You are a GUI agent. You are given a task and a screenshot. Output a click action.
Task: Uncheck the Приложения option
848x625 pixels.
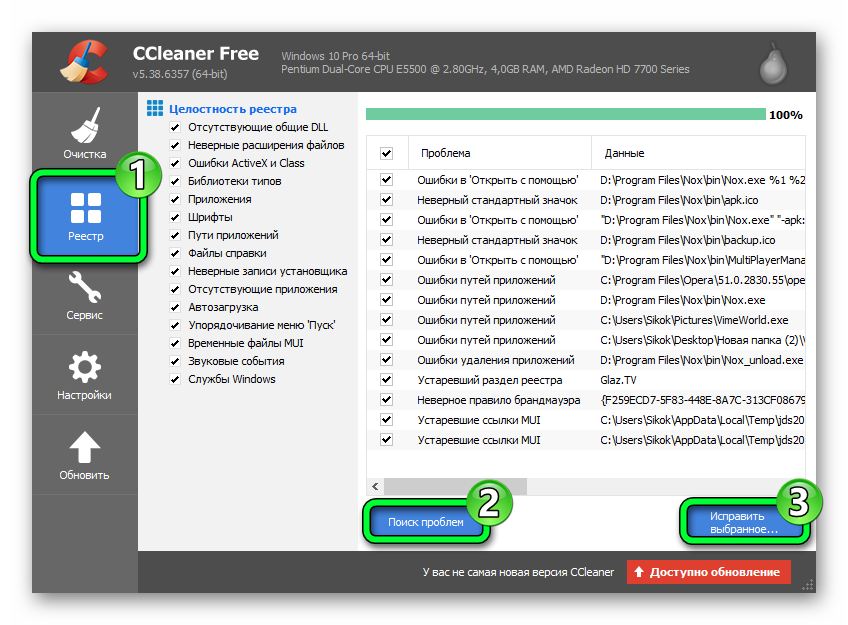[x=175, y=200]
